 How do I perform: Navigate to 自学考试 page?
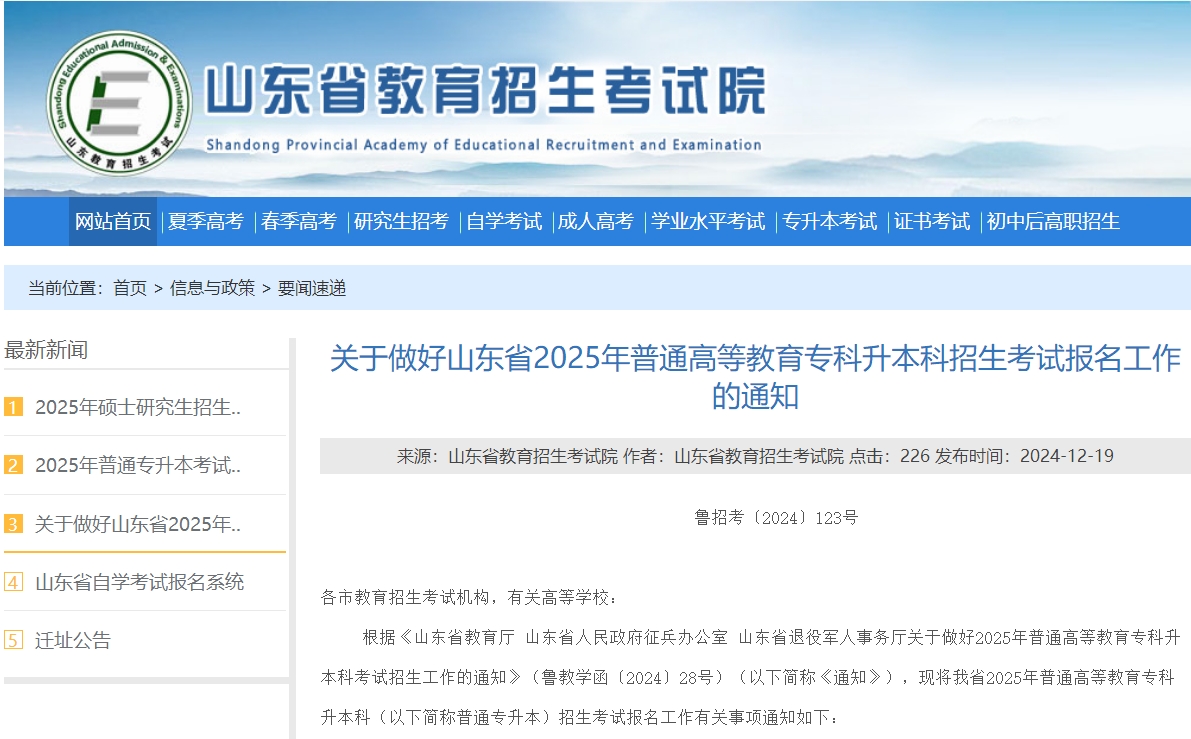tap(504, 222)
